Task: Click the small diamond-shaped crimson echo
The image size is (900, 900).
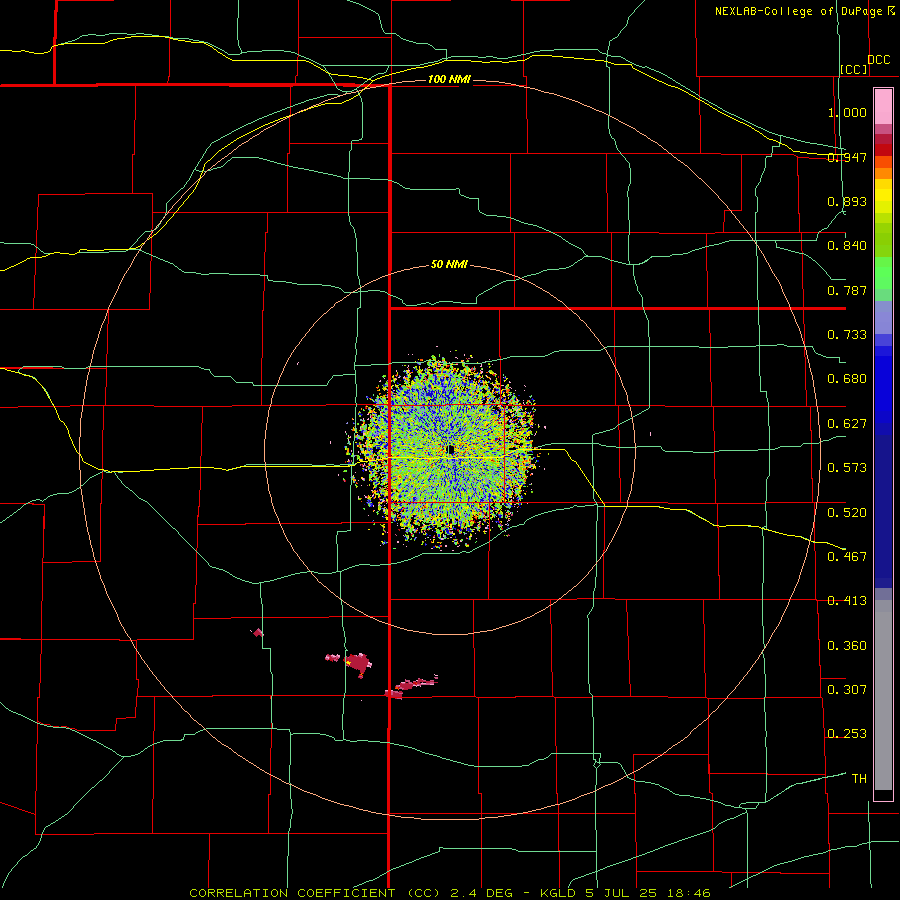Action: [x=258, y=633]
